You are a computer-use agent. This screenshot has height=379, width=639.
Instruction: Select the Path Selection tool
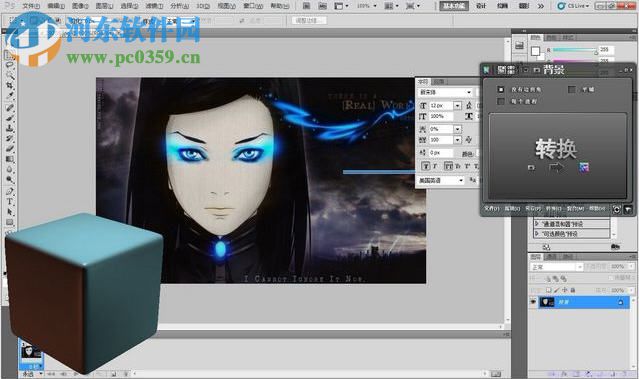tap(9, 212)
